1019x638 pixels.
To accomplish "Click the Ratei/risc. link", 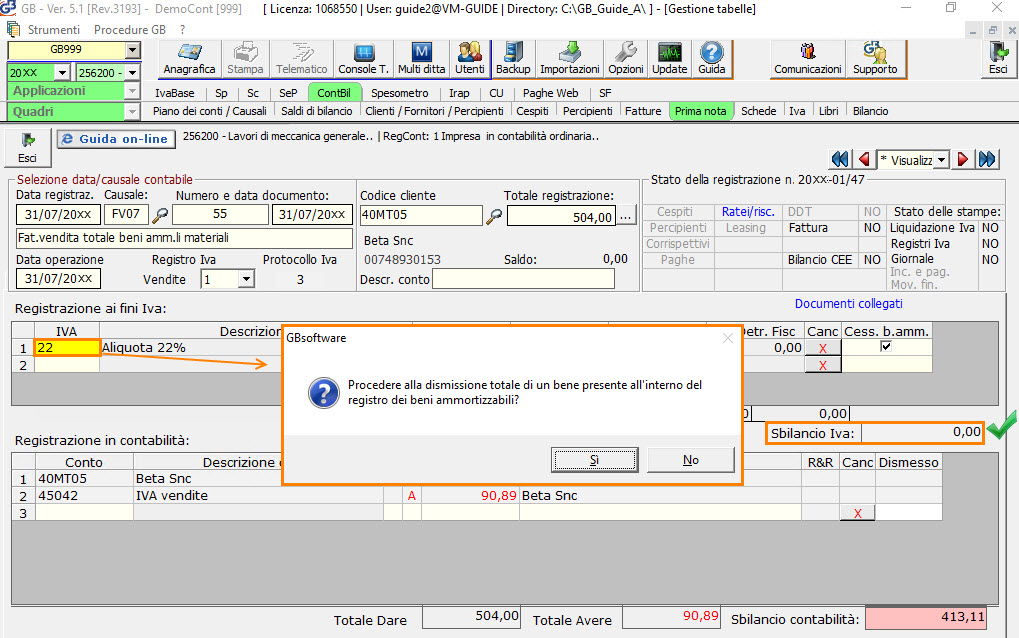I will (748, 212).
